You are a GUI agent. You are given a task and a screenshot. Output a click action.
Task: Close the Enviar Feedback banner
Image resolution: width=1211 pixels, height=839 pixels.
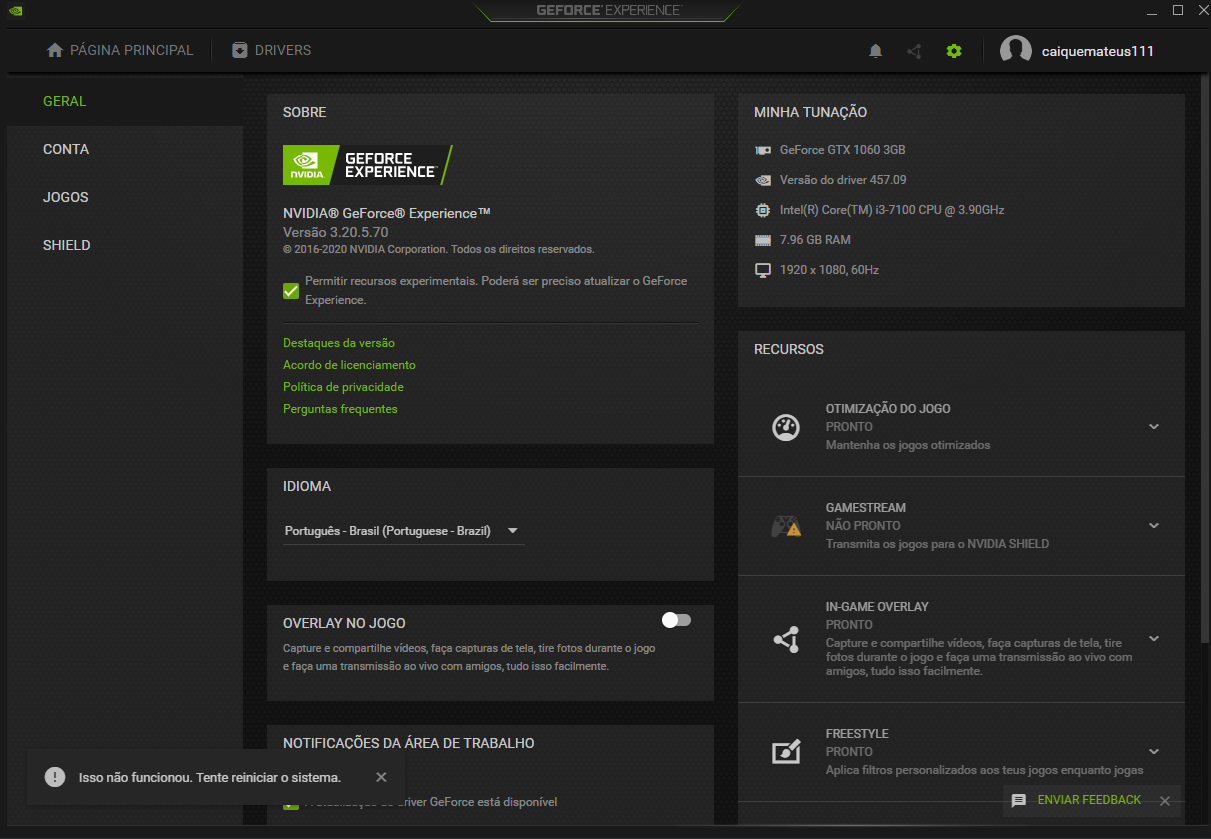click(1165, 801)
